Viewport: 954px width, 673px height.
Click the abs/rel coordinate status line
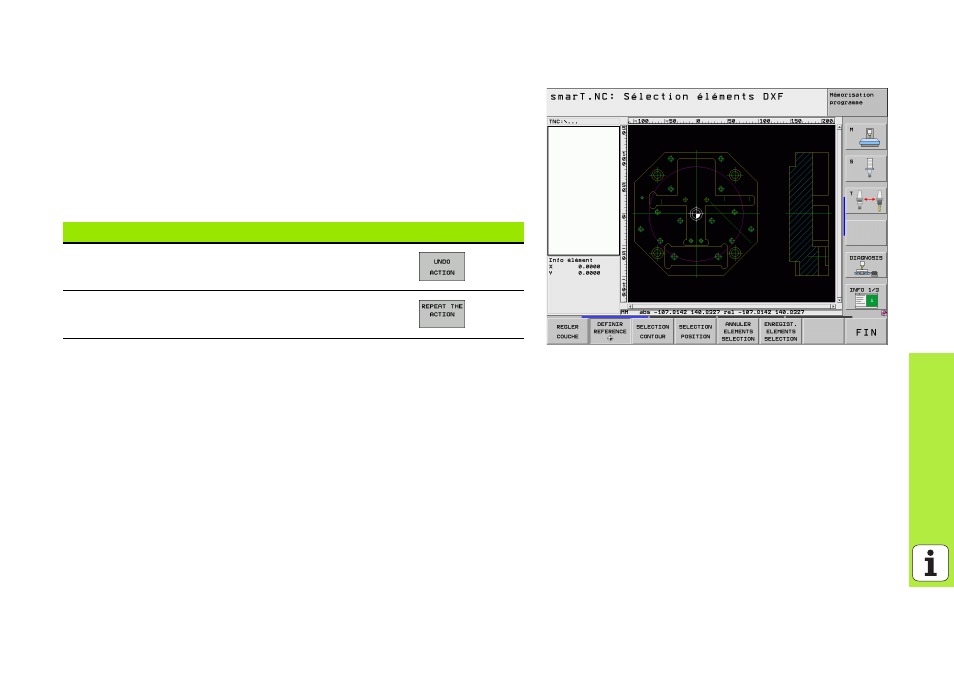pyautogui.click(x=722, y=312)
